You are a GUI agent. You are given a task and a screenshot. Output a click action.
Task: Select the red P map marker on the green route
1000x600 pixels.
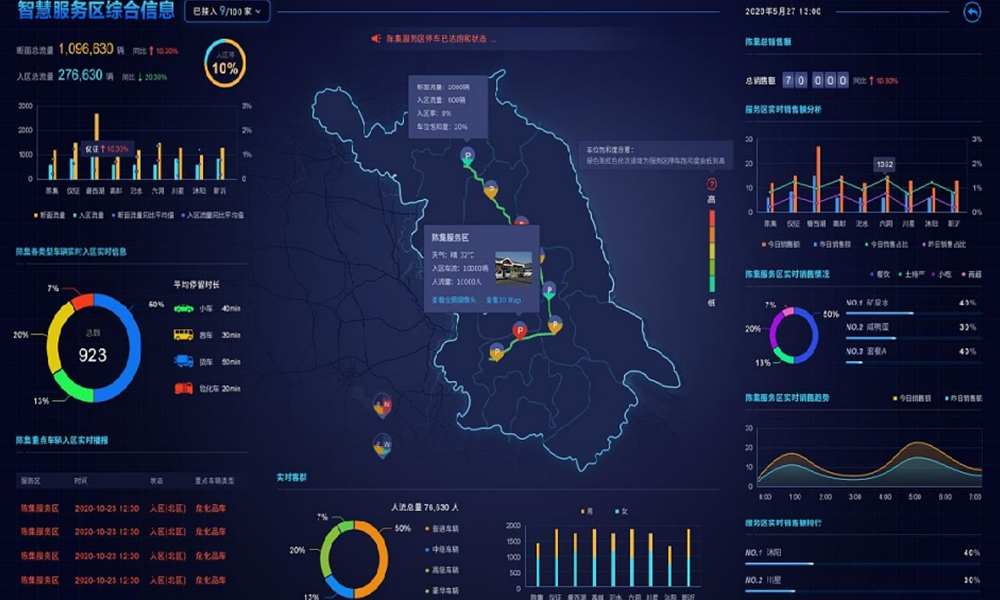520,331
